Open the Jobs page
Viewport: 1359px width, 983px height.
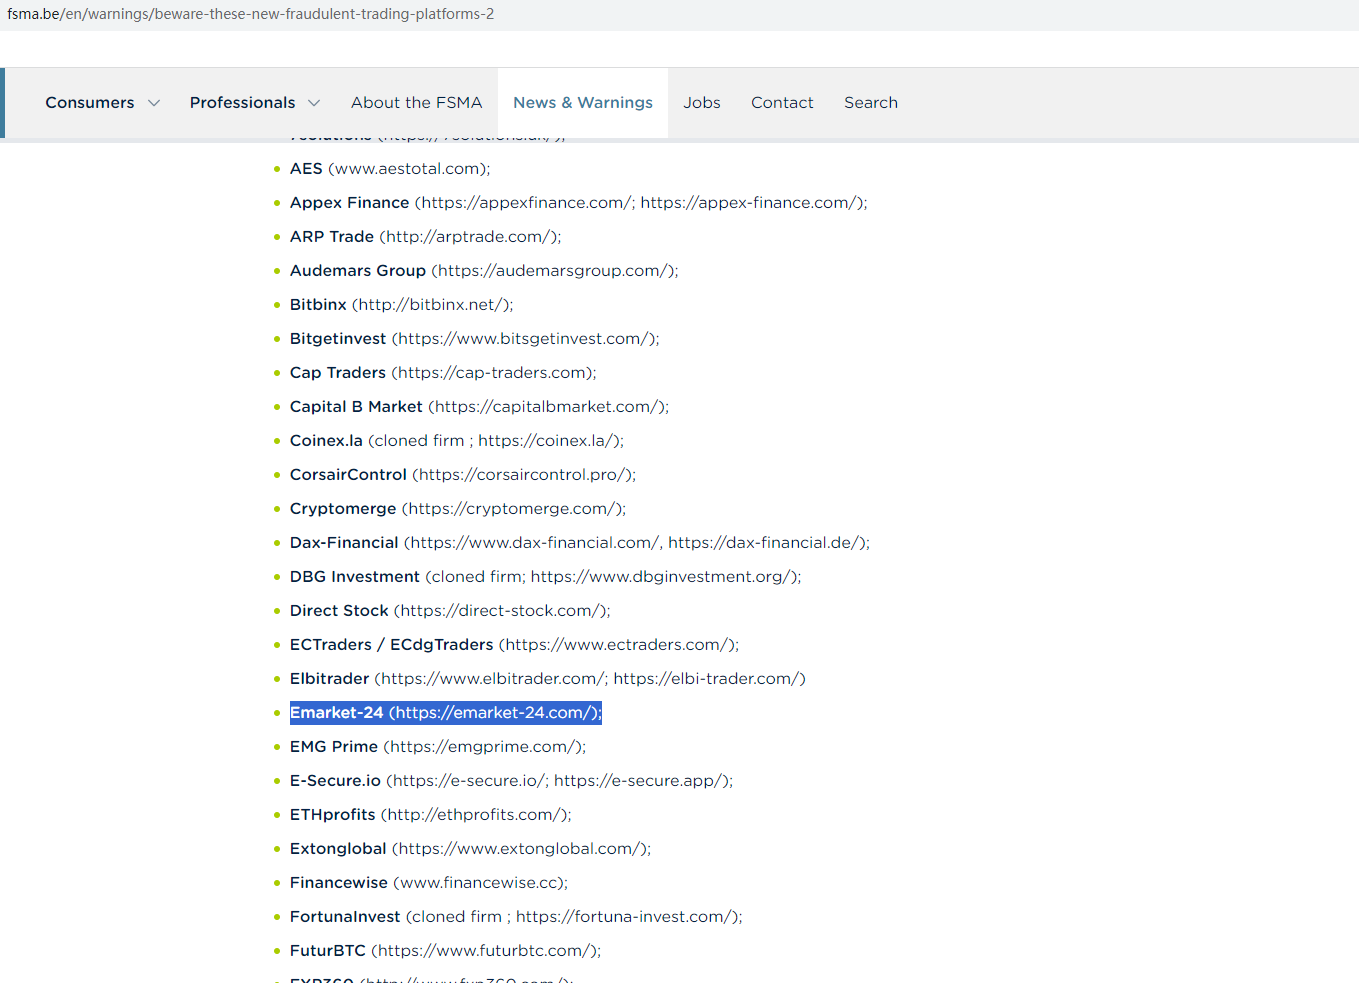pyautogui.click(x=701, y=103)
